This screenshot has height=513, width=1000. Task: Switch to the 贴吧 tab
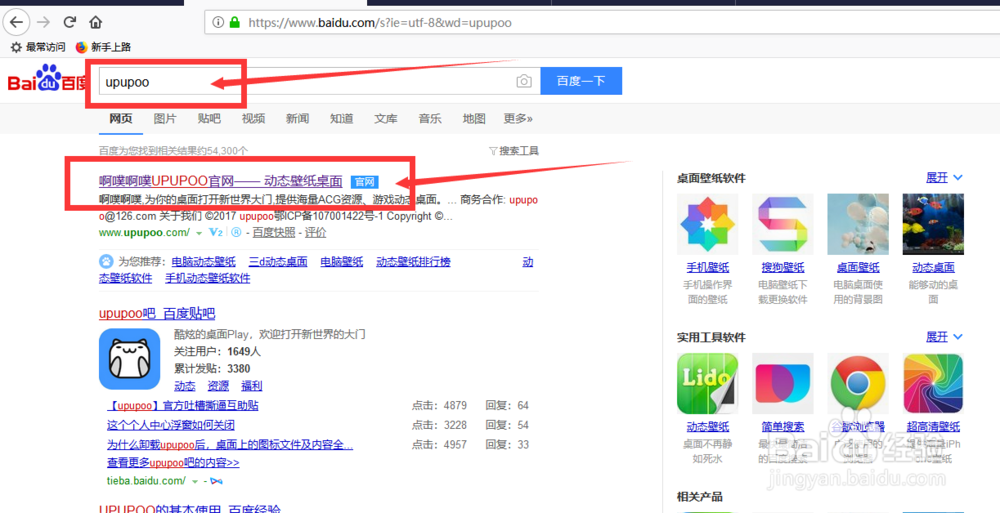pos(209,119)
